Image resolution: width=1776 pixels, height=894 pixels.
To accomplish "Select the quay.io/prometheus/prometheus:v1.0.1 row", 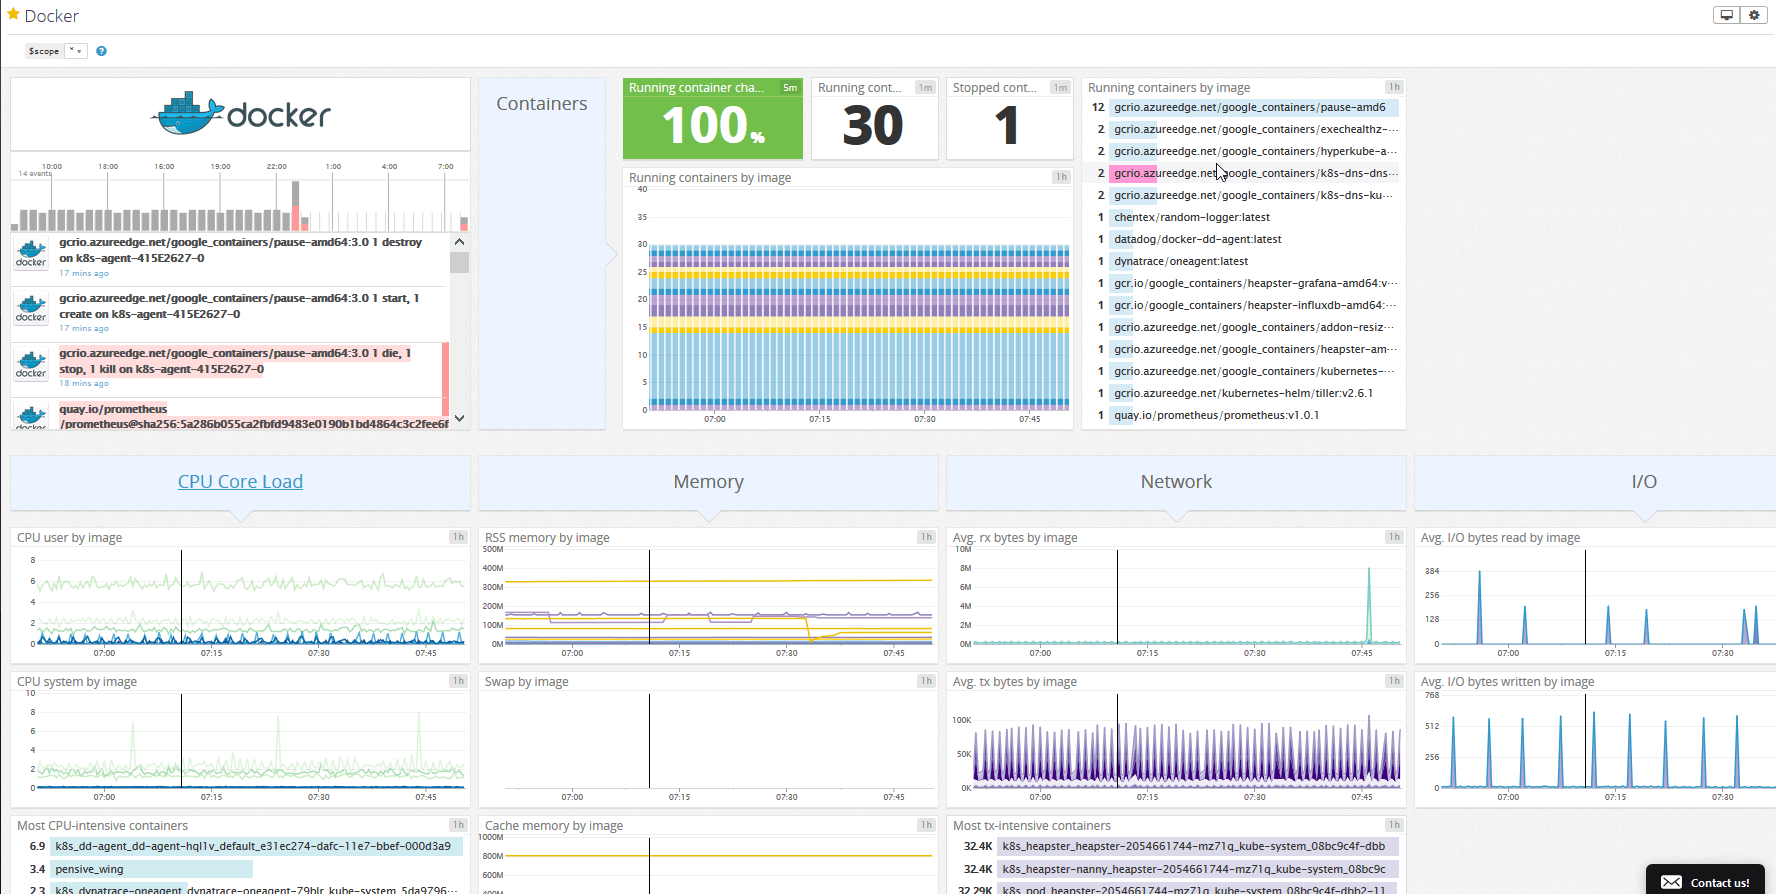I will coord(1243,415).
